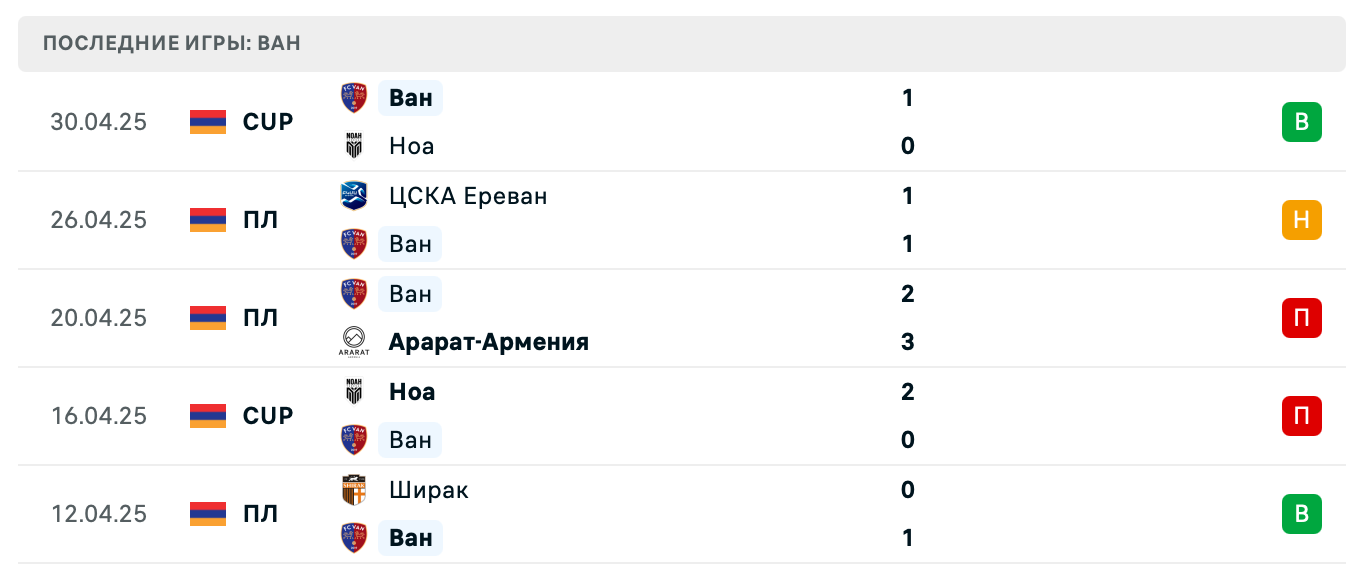Click the red П badge for Van vs Ararat-Armenia
This screenshot has height=580, width=1364.
[x=1301, y=318]
